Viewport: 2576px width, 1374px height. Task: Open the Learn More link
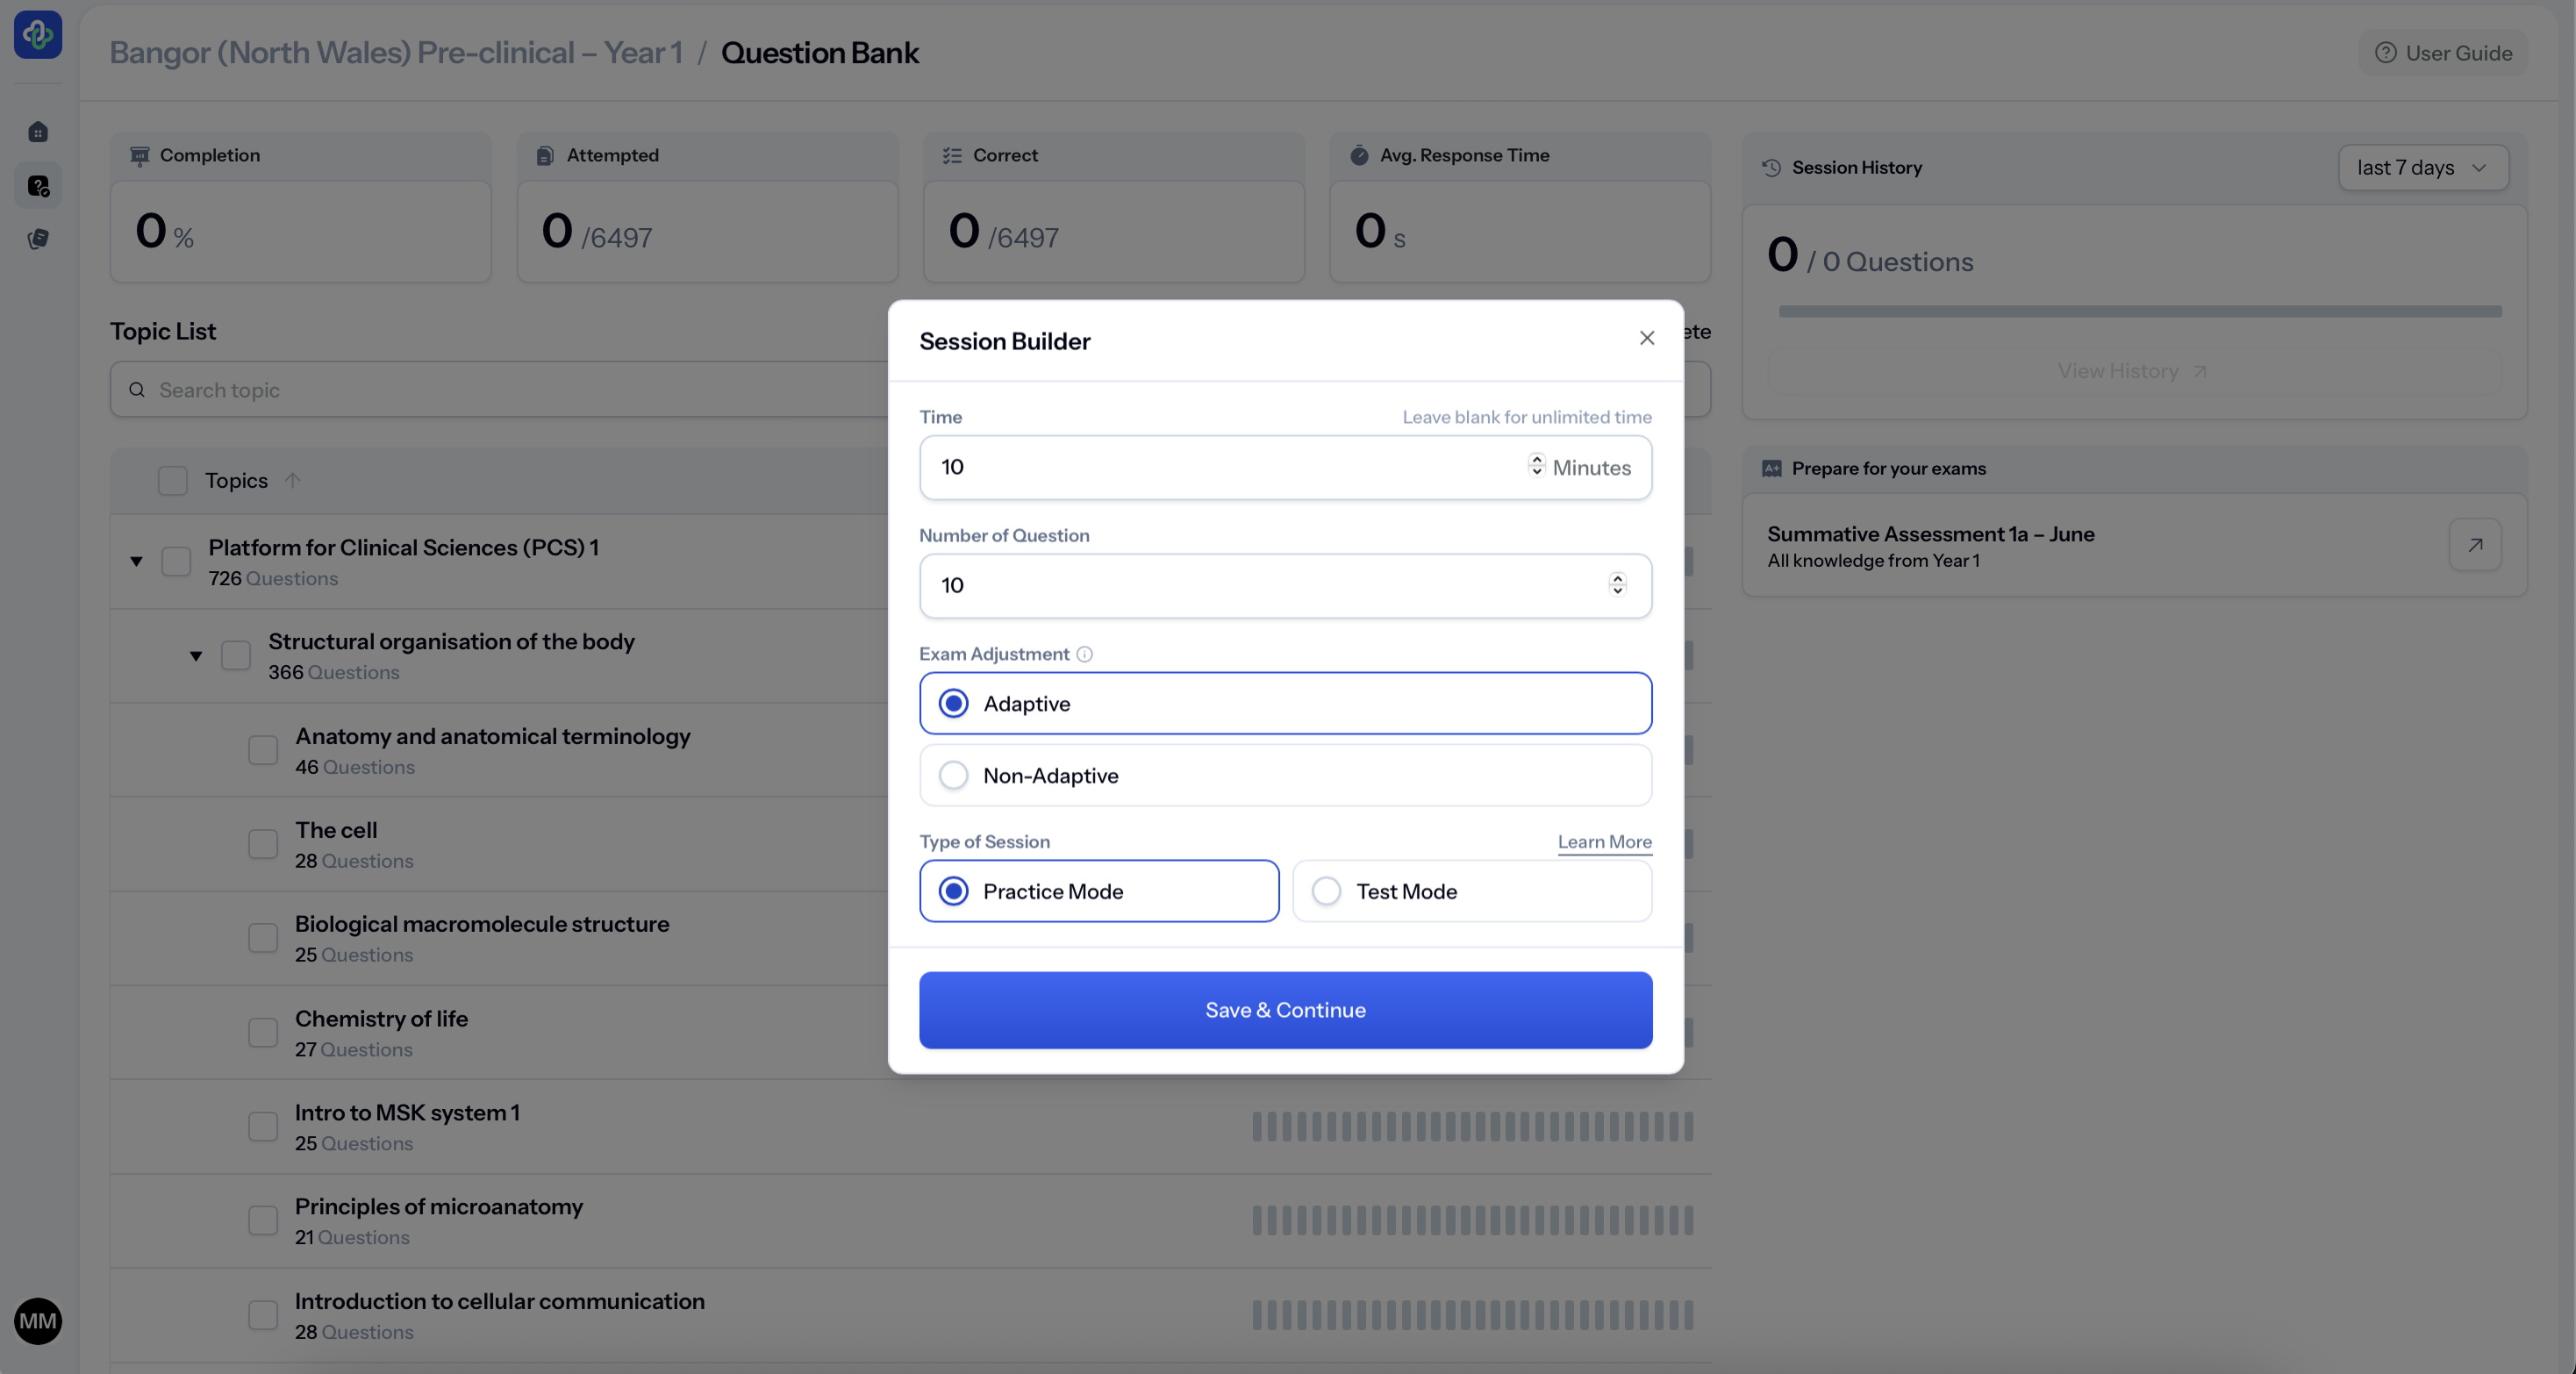click(x=1604, y=841)
